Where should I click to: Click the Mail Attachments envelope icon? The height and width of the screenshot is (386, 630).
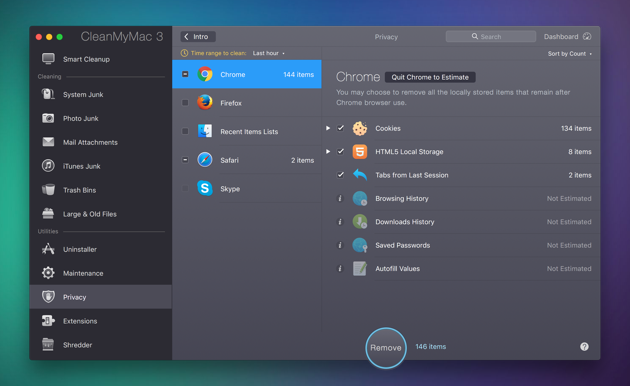(48, 142)
